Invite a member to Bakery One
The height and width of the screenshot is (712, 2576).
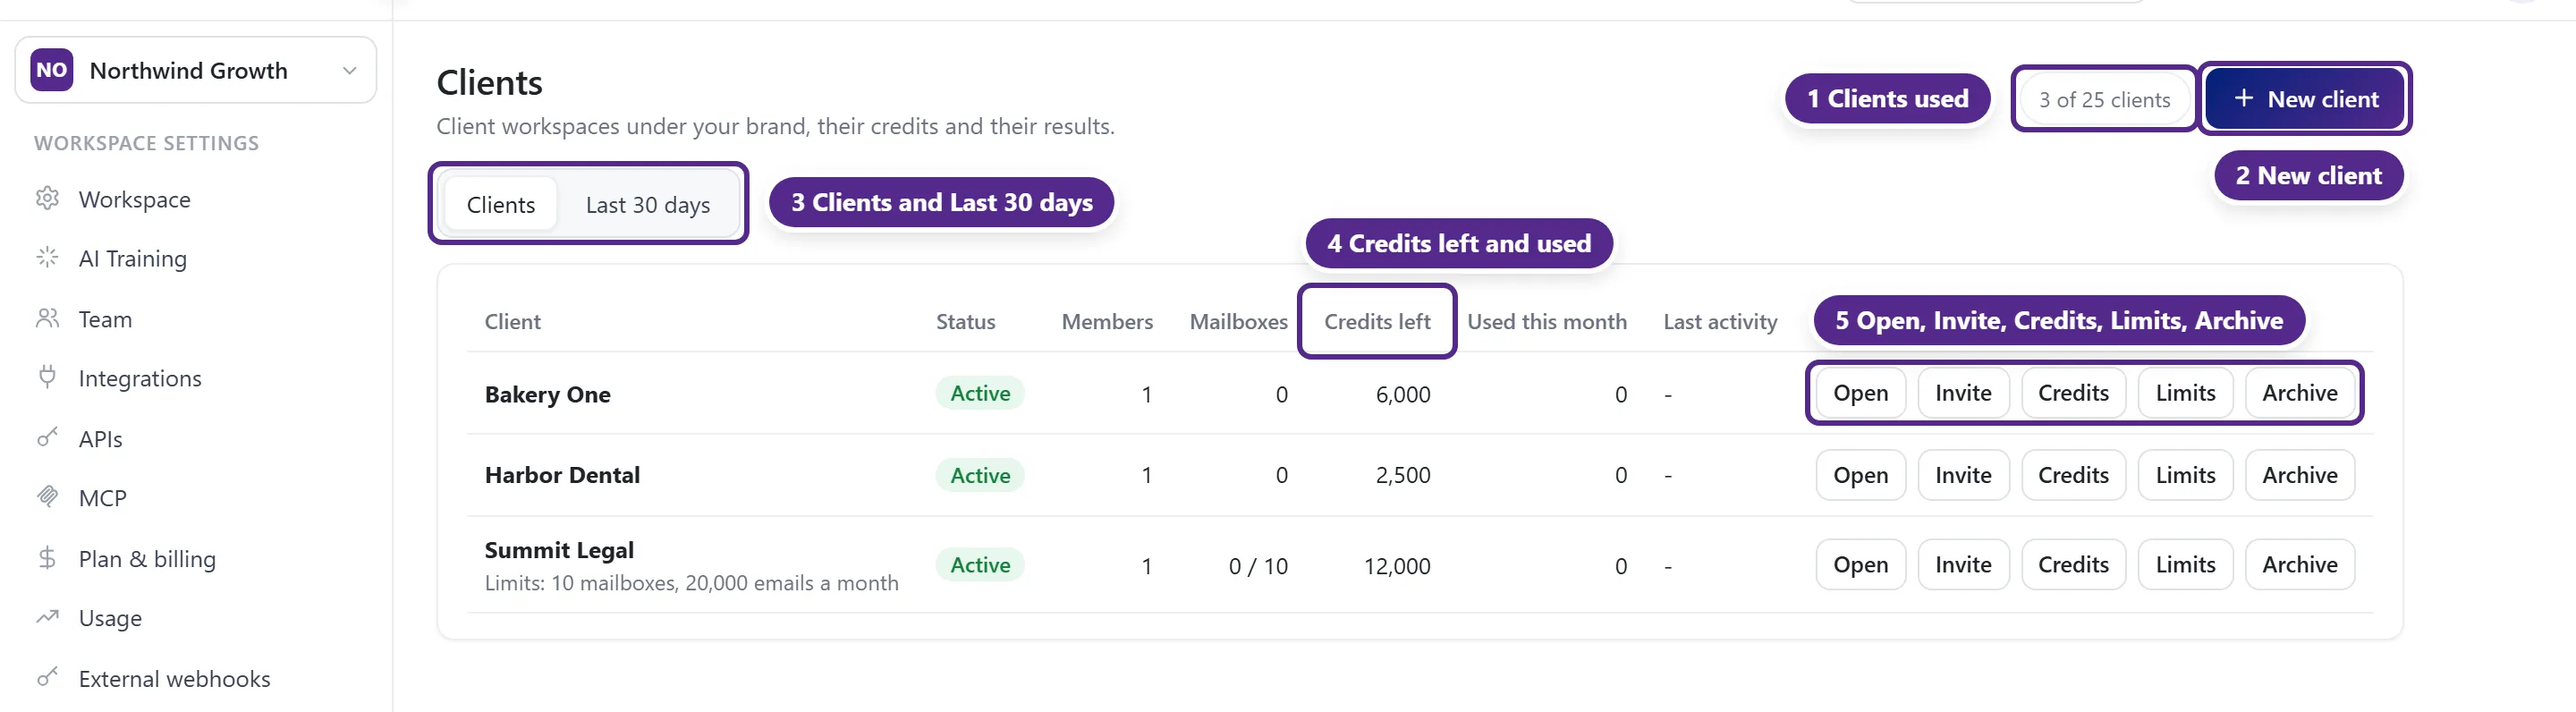click(1963, 392)
